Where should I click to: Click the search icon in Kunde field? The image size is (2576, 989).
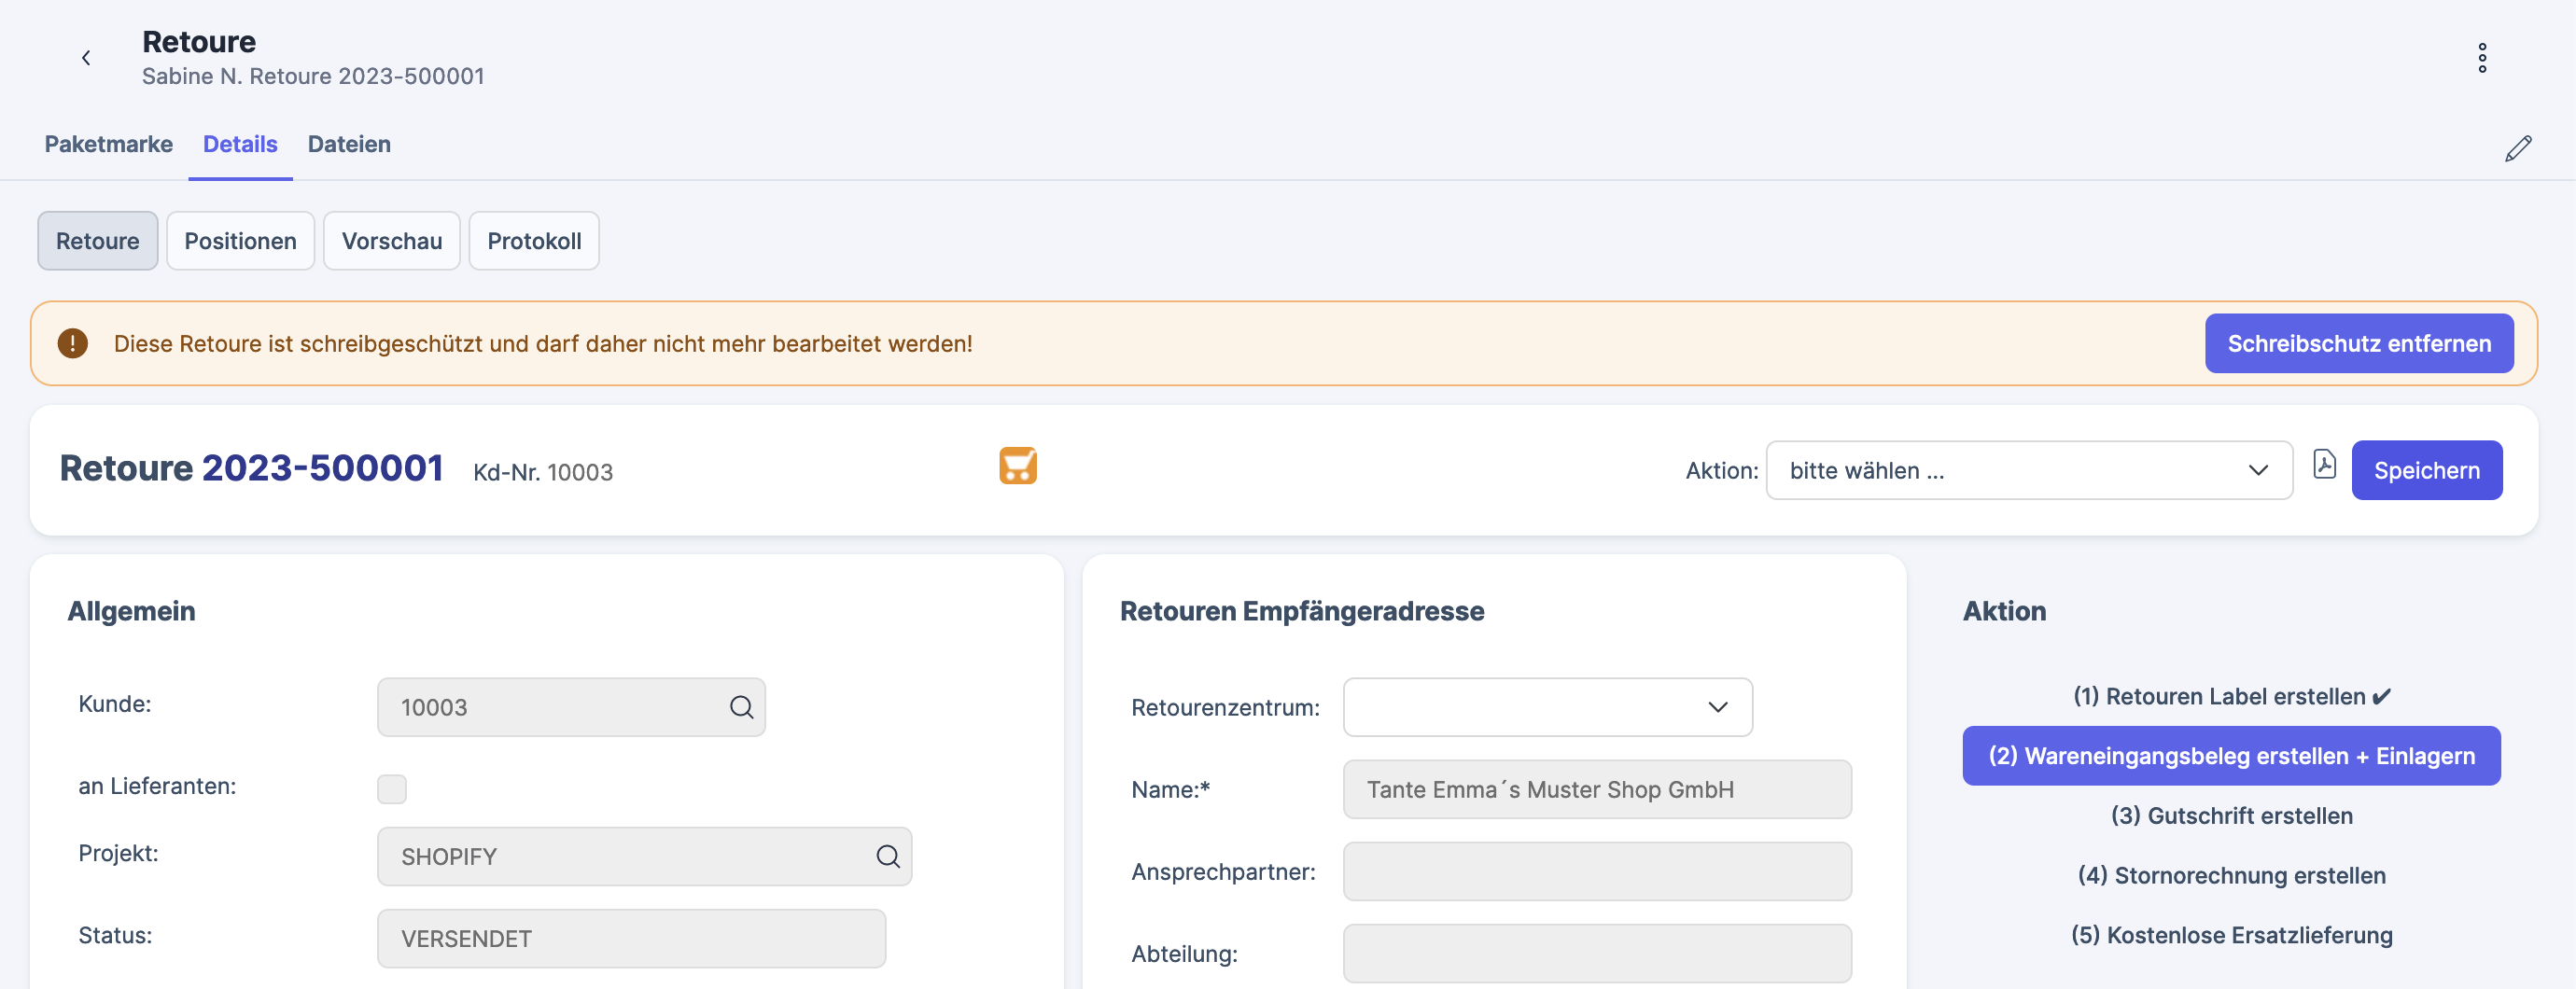click(741, 708)
